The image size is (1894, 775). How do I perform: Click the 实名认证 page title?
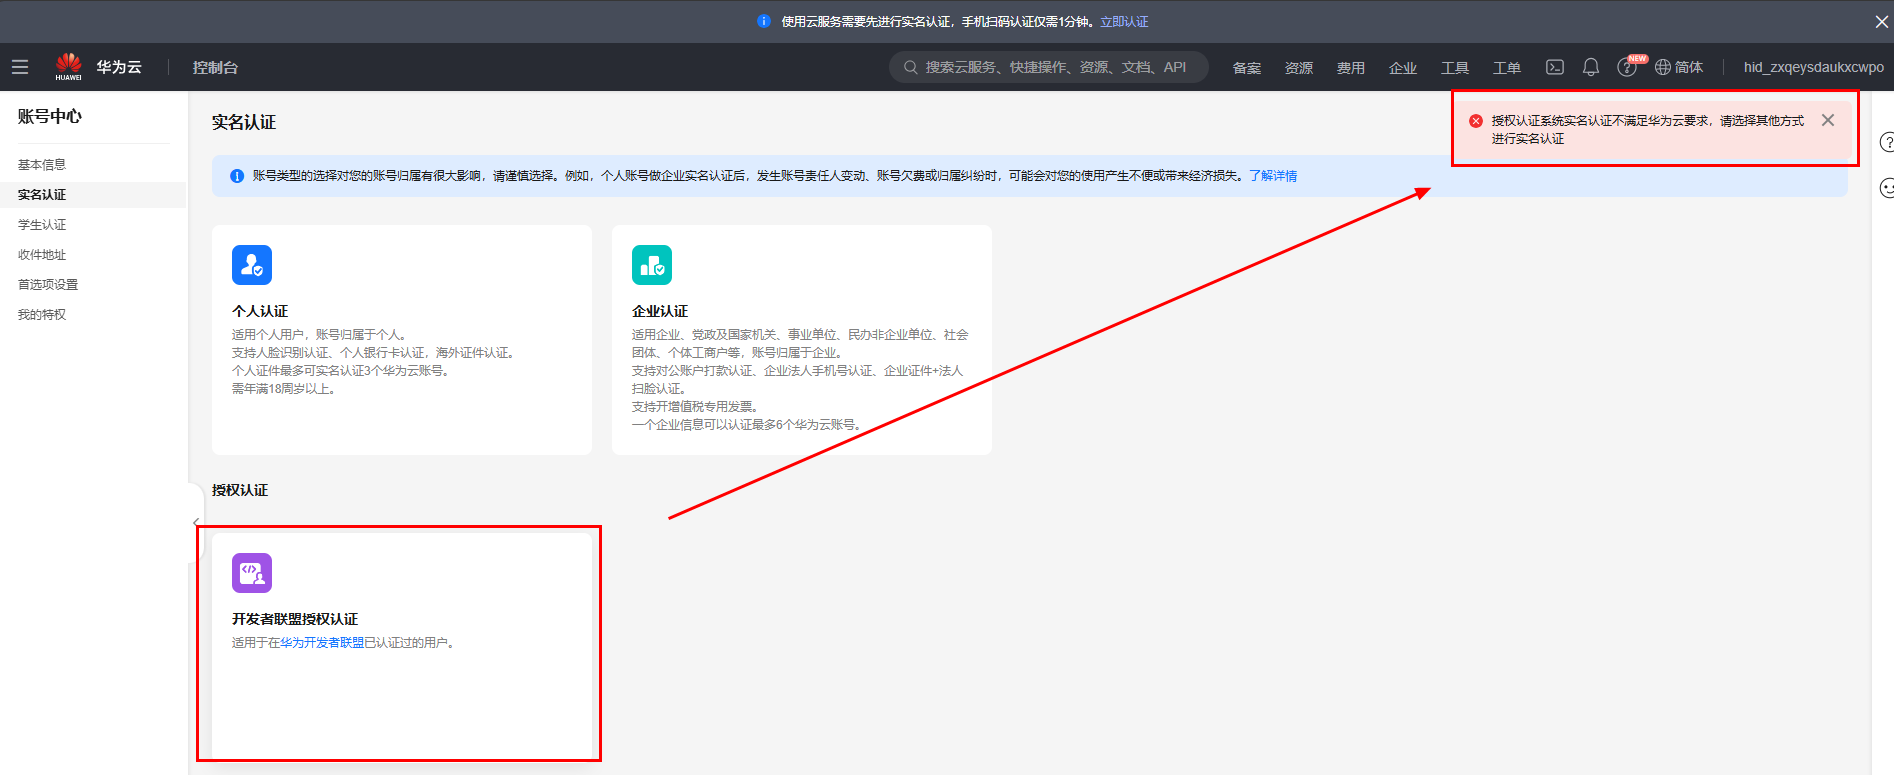243,122
